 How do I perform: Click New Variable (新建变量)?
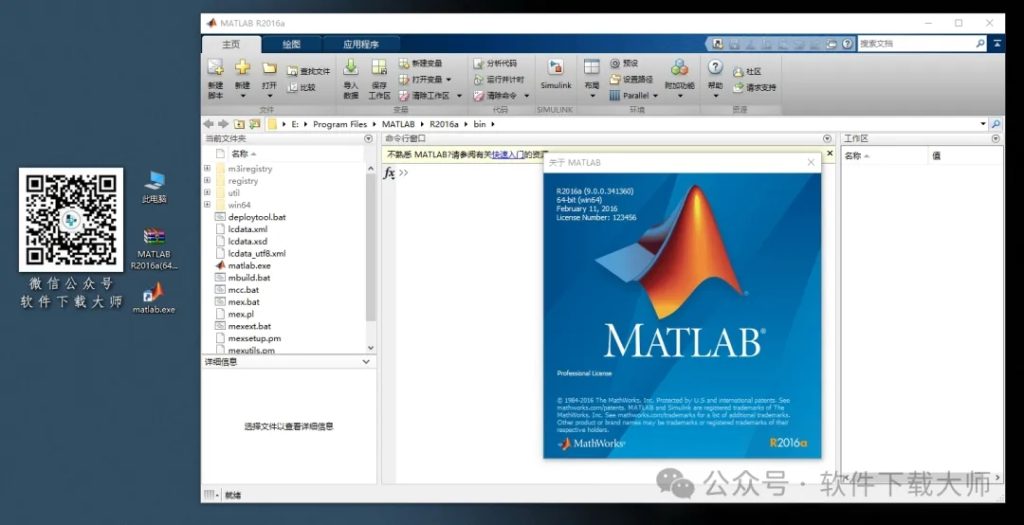pos(421,63)
